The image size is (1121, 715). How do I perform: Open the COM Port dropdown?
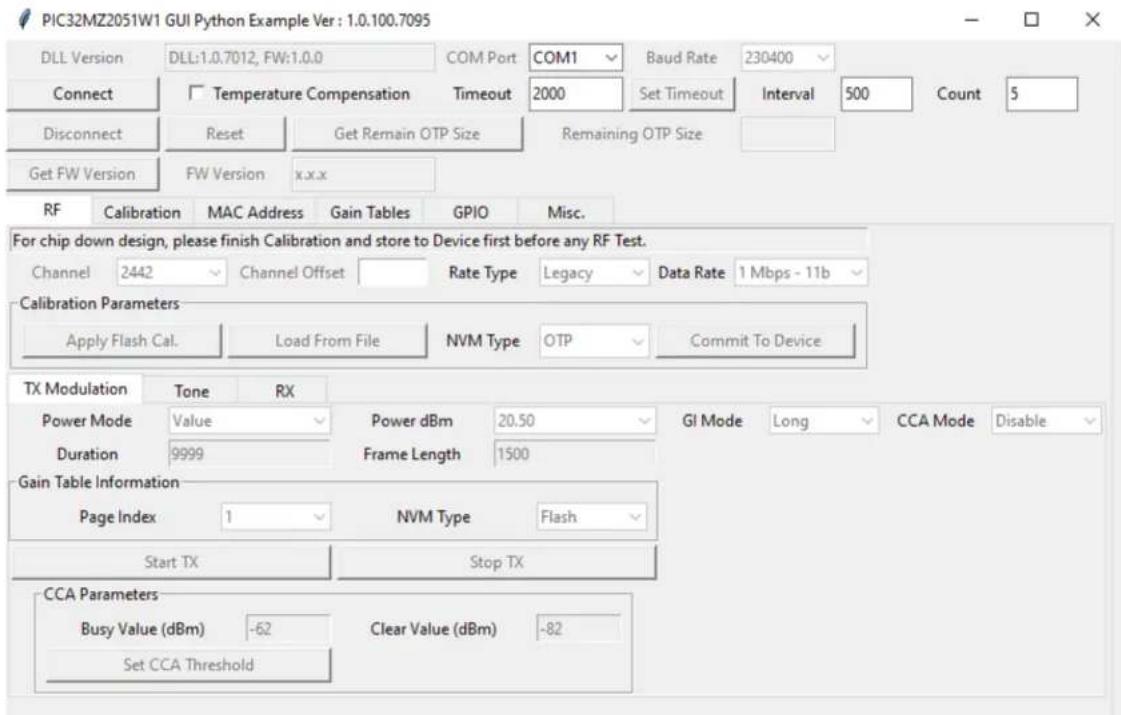tap(576, 58)
